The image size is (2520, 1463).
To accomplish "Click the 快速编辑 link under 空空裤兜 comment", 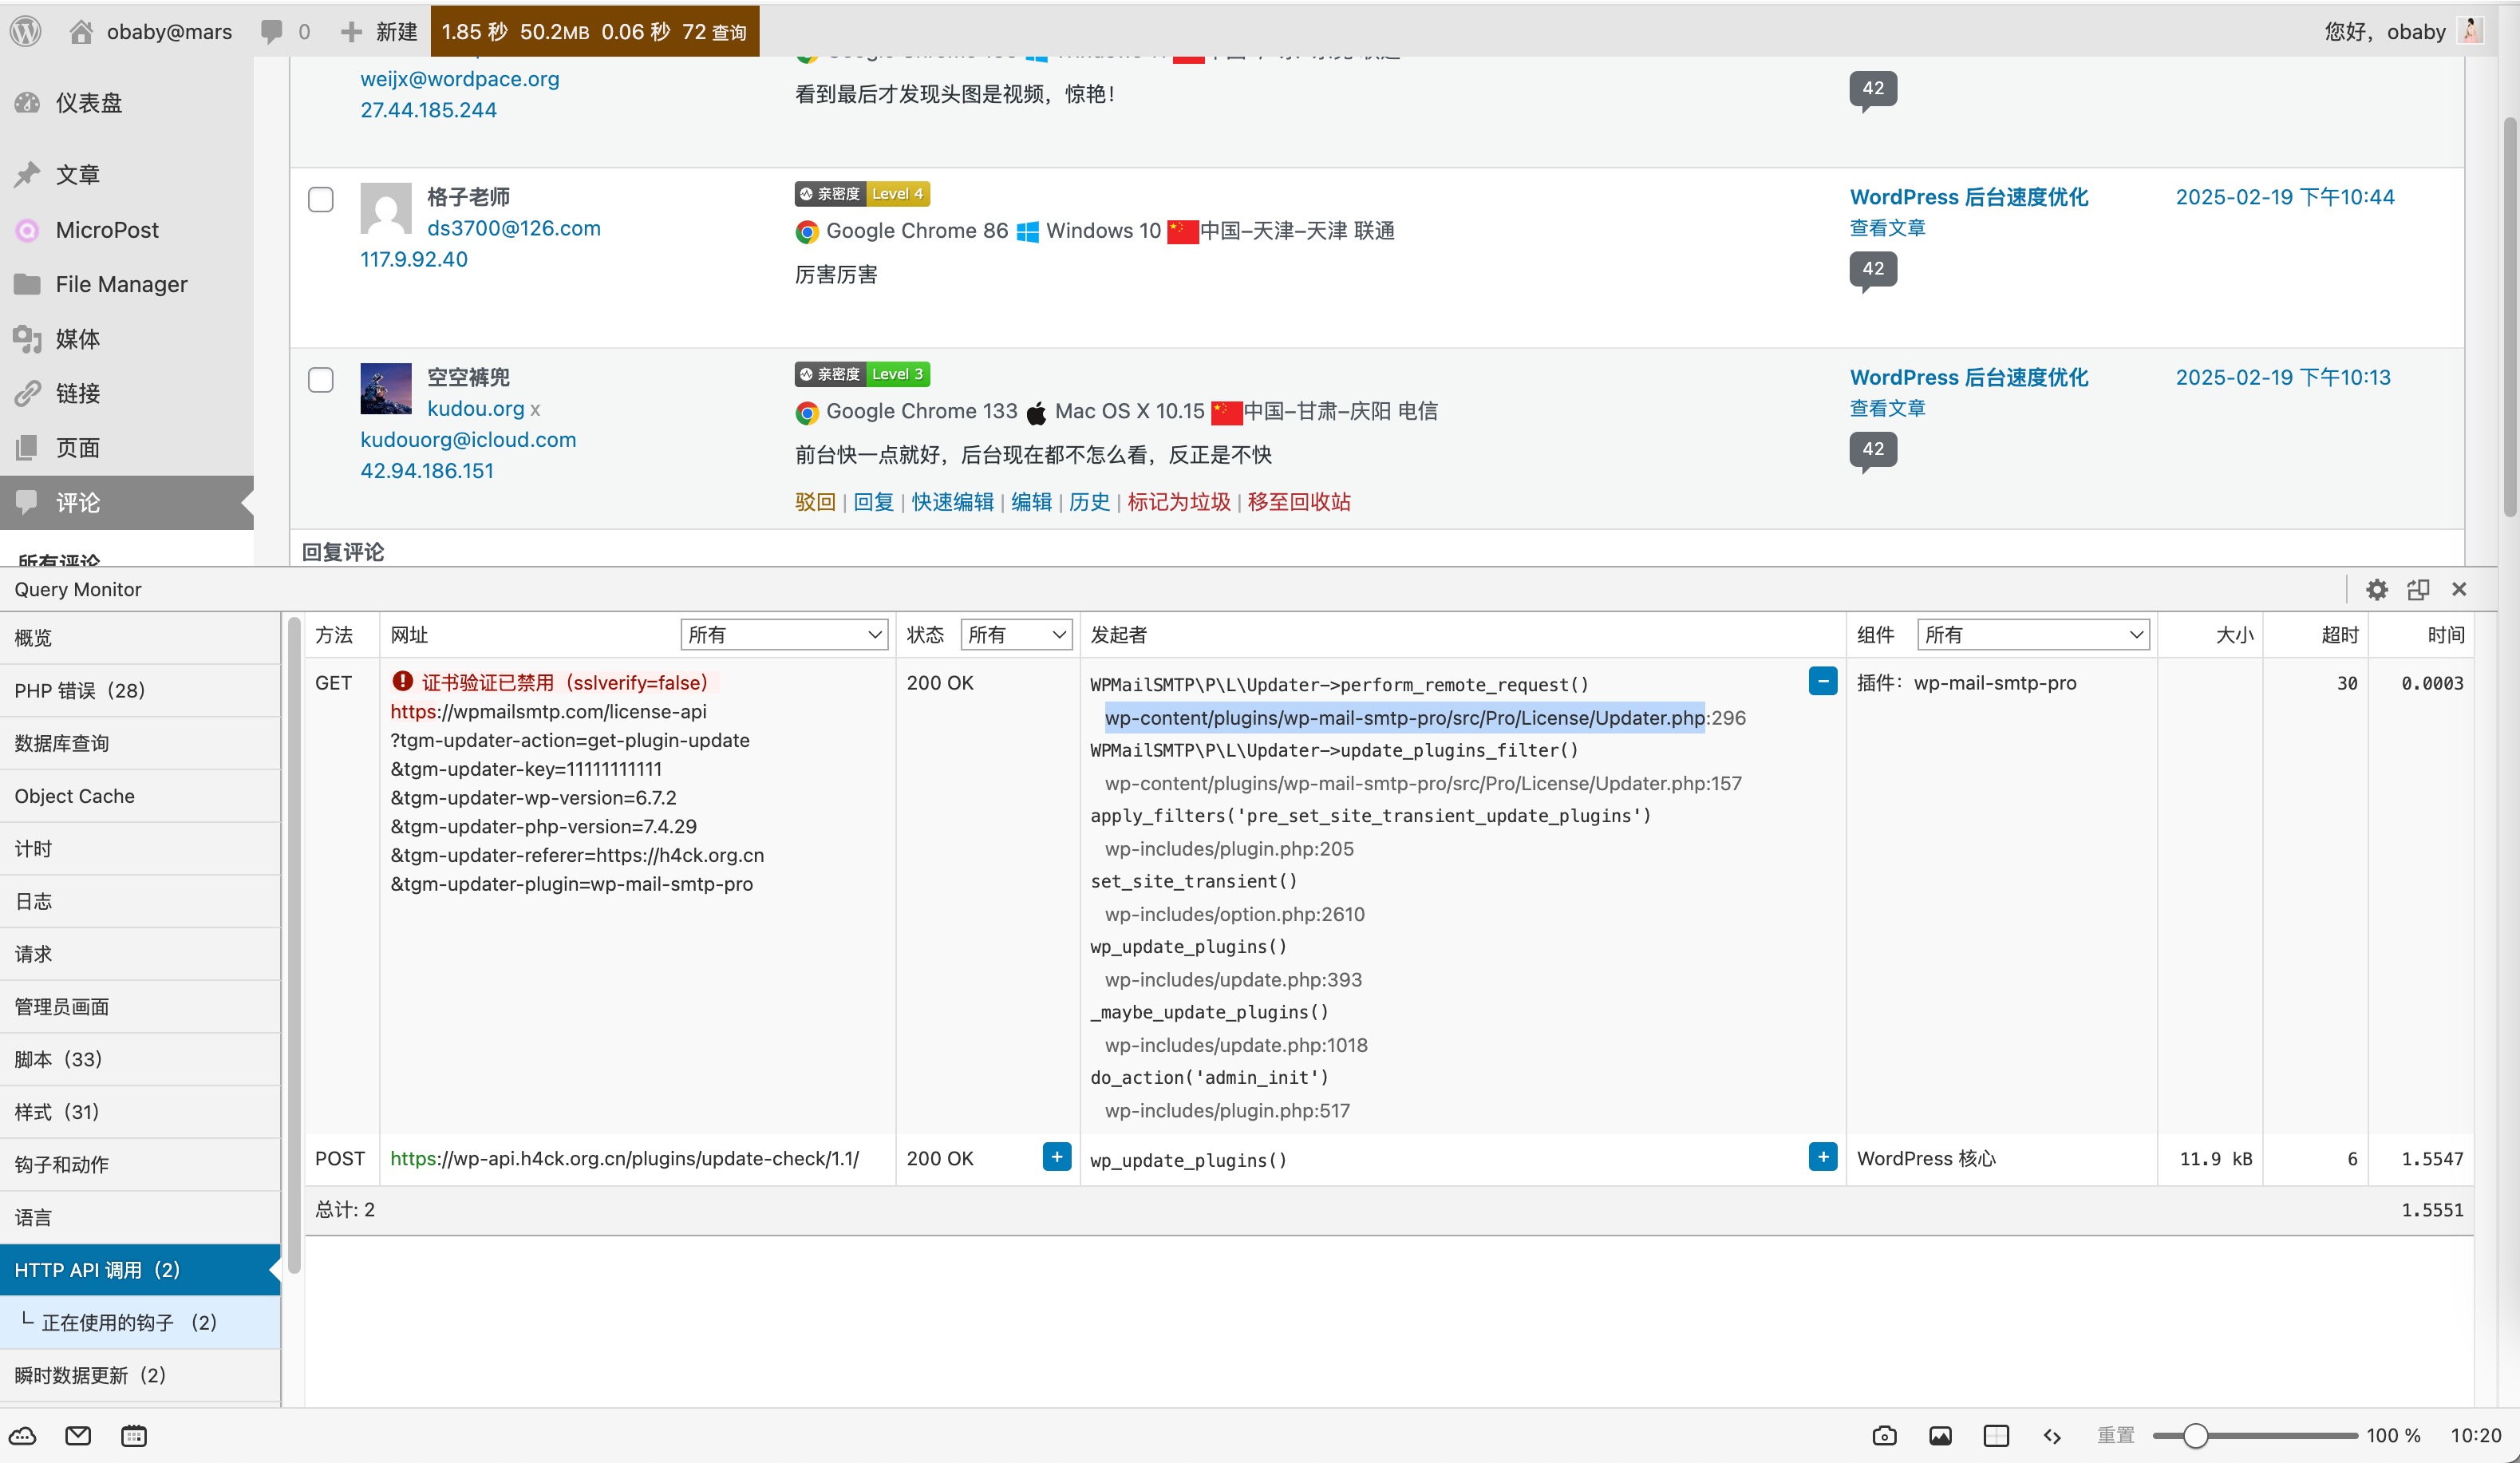I will pyautogui.click(x=952, y=502).
